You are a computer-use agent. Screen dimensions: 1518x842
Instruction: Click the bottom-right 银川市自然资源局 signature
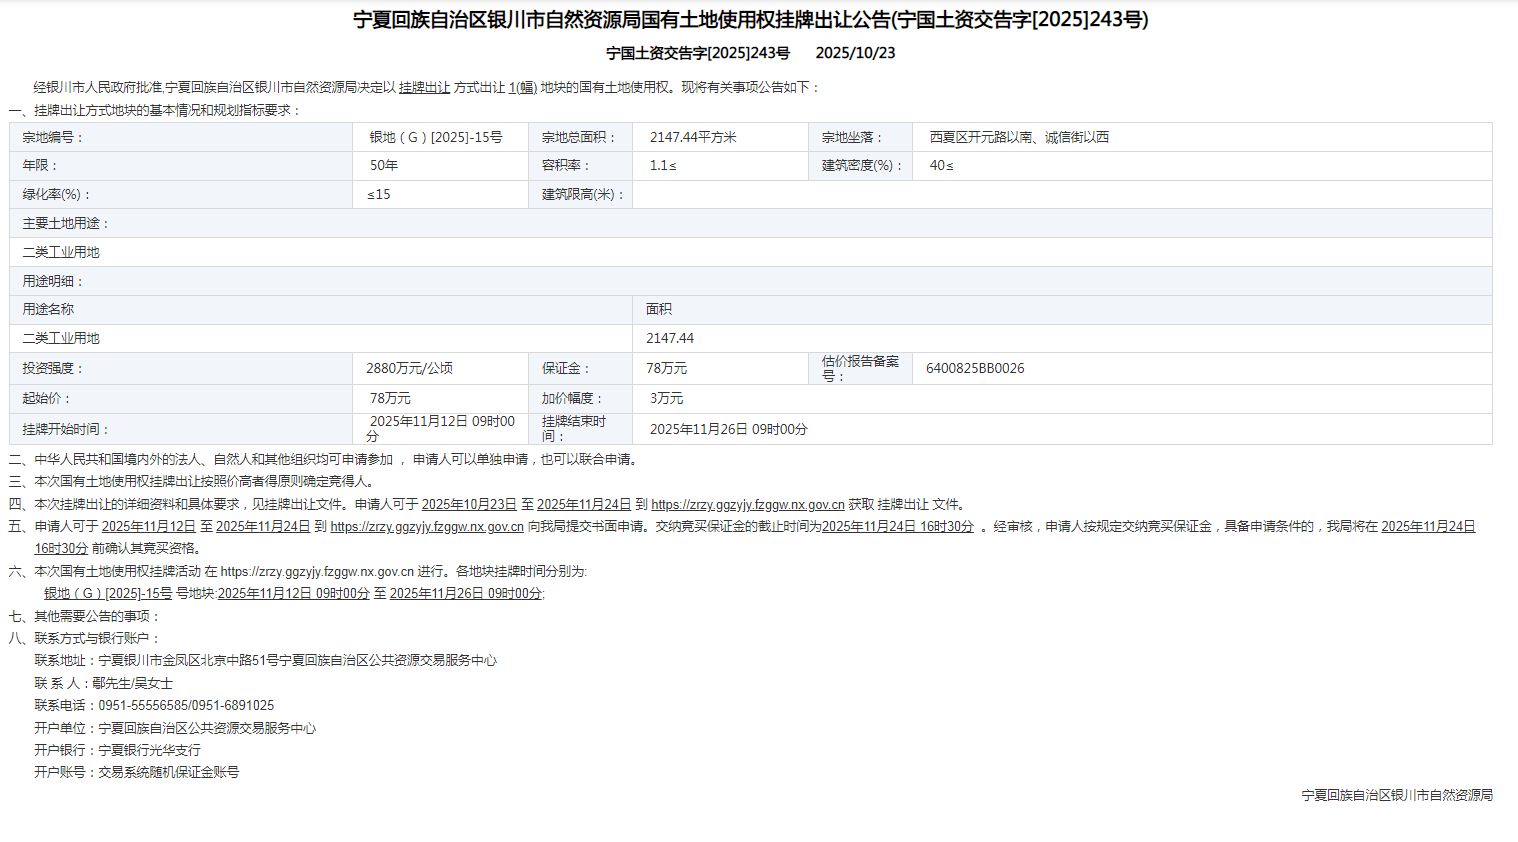click(x=1396, y=796)
